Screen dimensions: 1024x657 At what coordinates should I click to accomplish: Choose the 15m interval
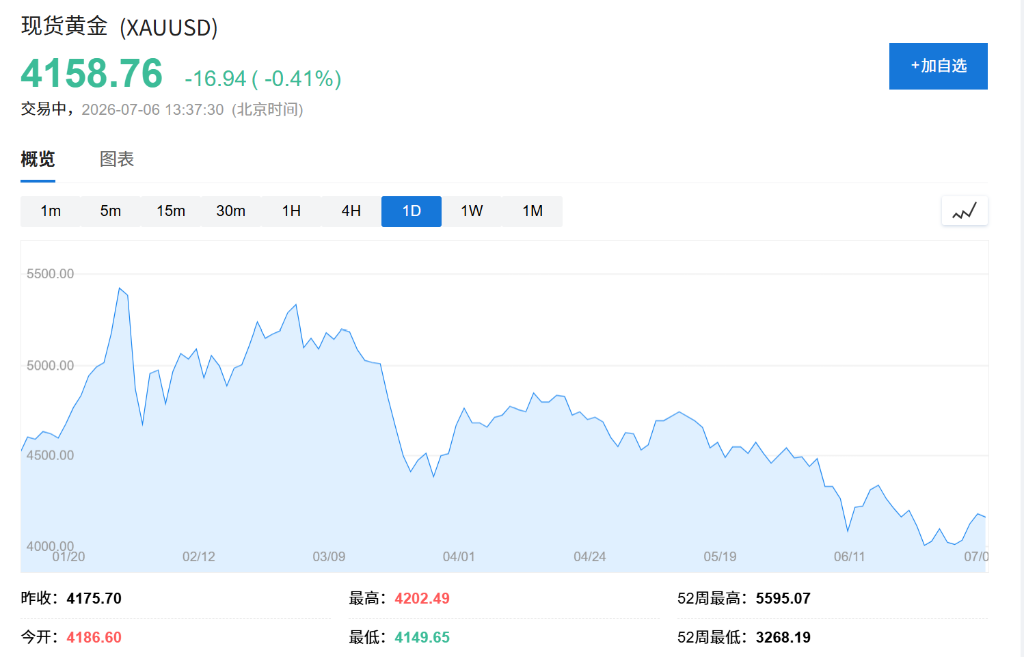170,211
